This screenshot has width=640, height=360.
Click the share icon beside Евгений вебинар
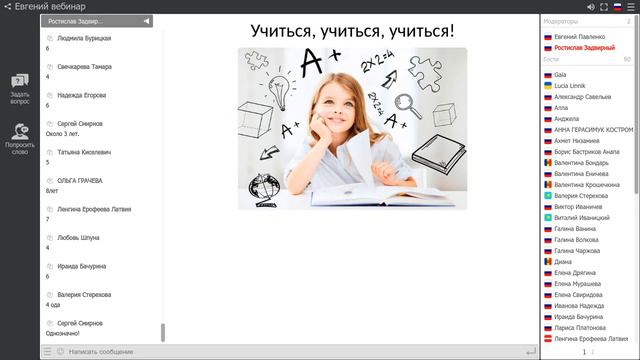(7, 7)
